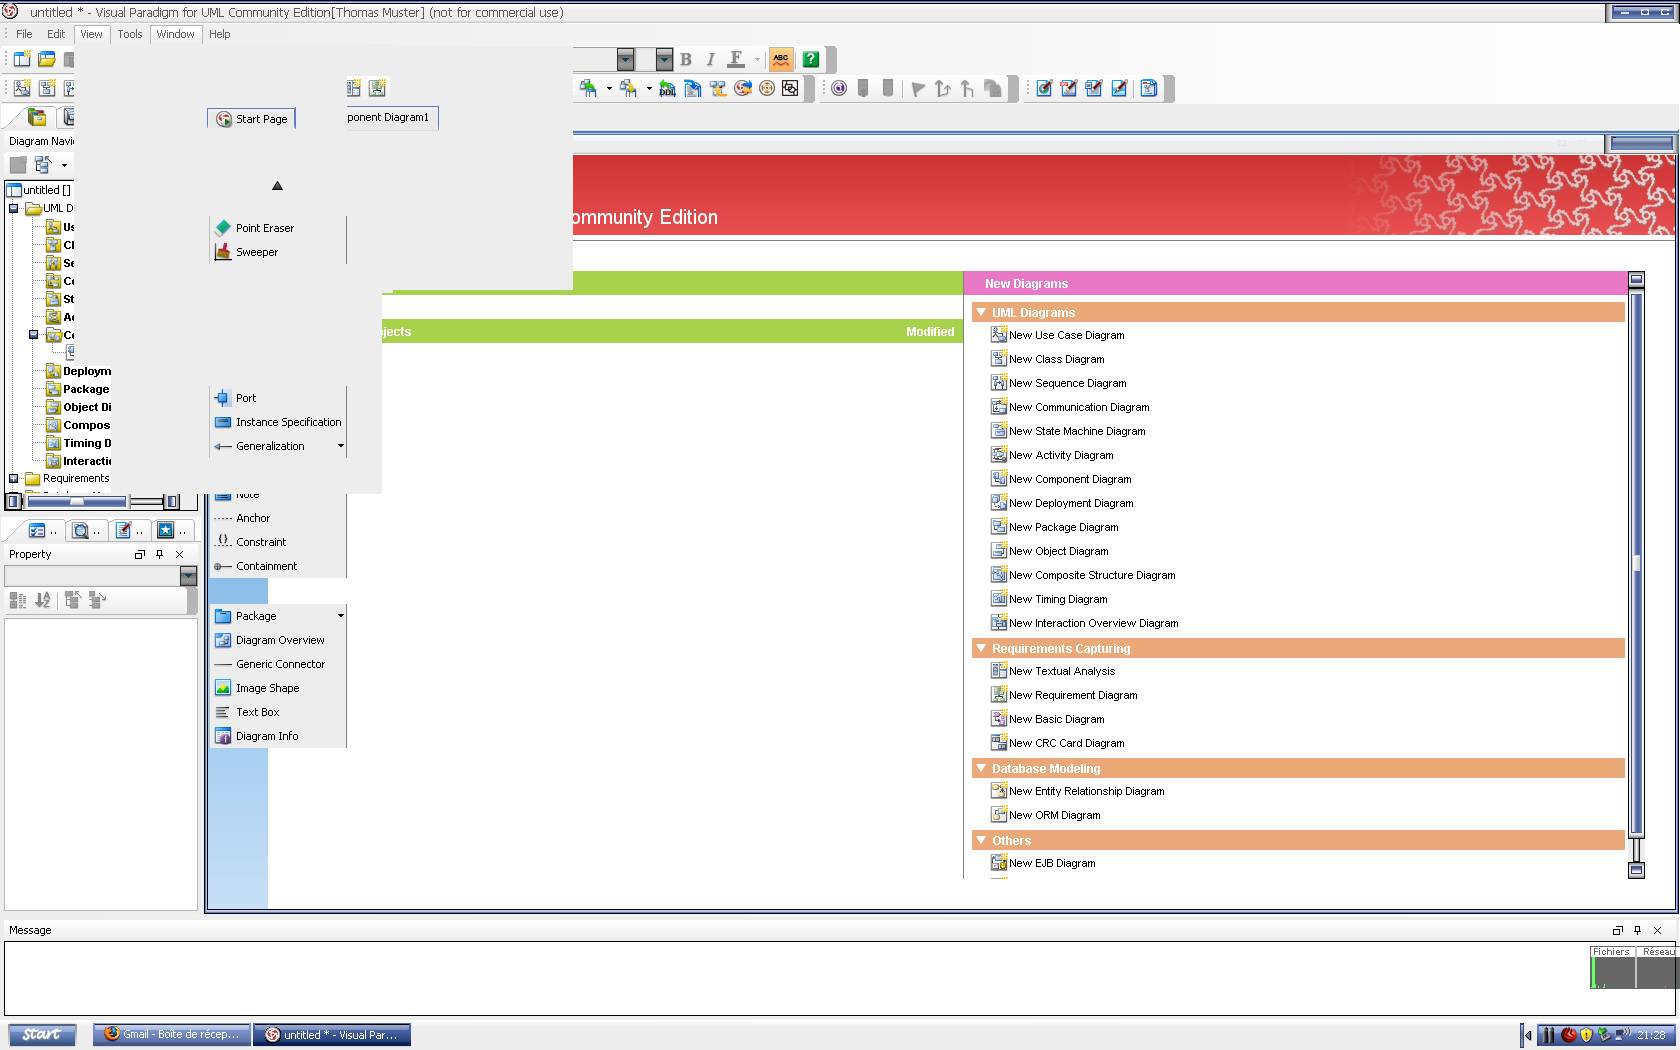Click the font color F icon
Screen dimensions: 1680x1050
pos(736,59)
